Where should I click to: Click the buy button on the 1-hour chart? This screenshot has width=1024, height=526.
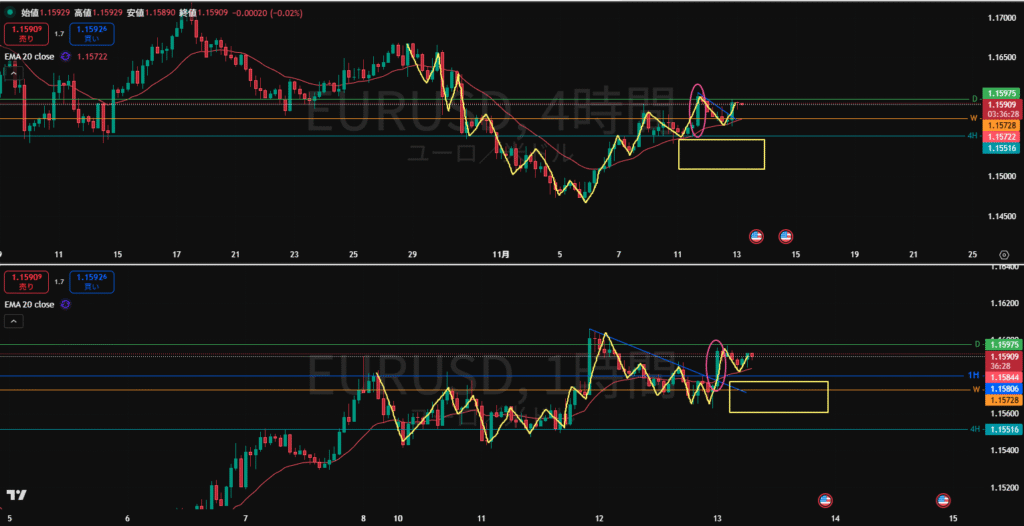[92, 281]
